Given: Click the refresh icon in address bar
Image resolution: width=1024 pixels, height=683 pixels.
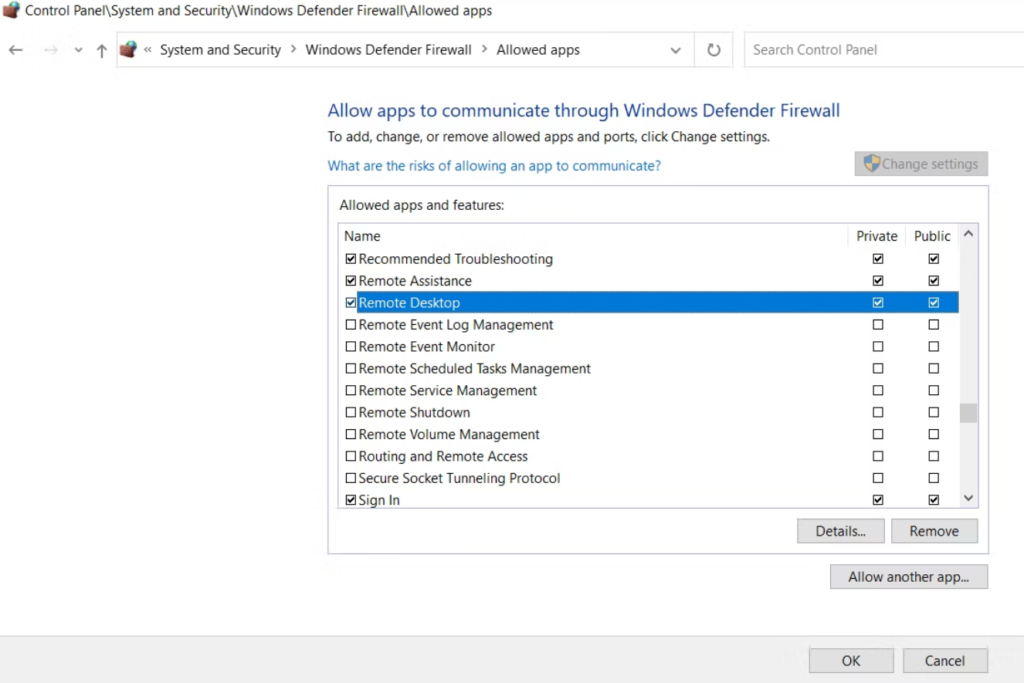Looking at the screenshot, I should pyautogui.click(x=713, y=49).
